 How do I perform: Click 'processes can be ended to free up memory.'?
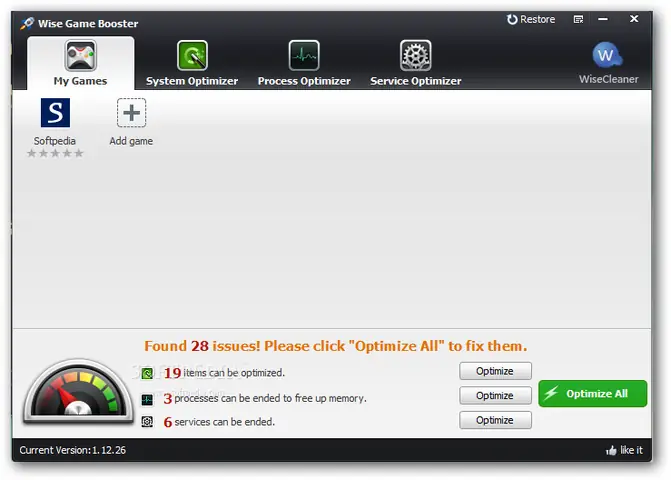click(270, 398)
